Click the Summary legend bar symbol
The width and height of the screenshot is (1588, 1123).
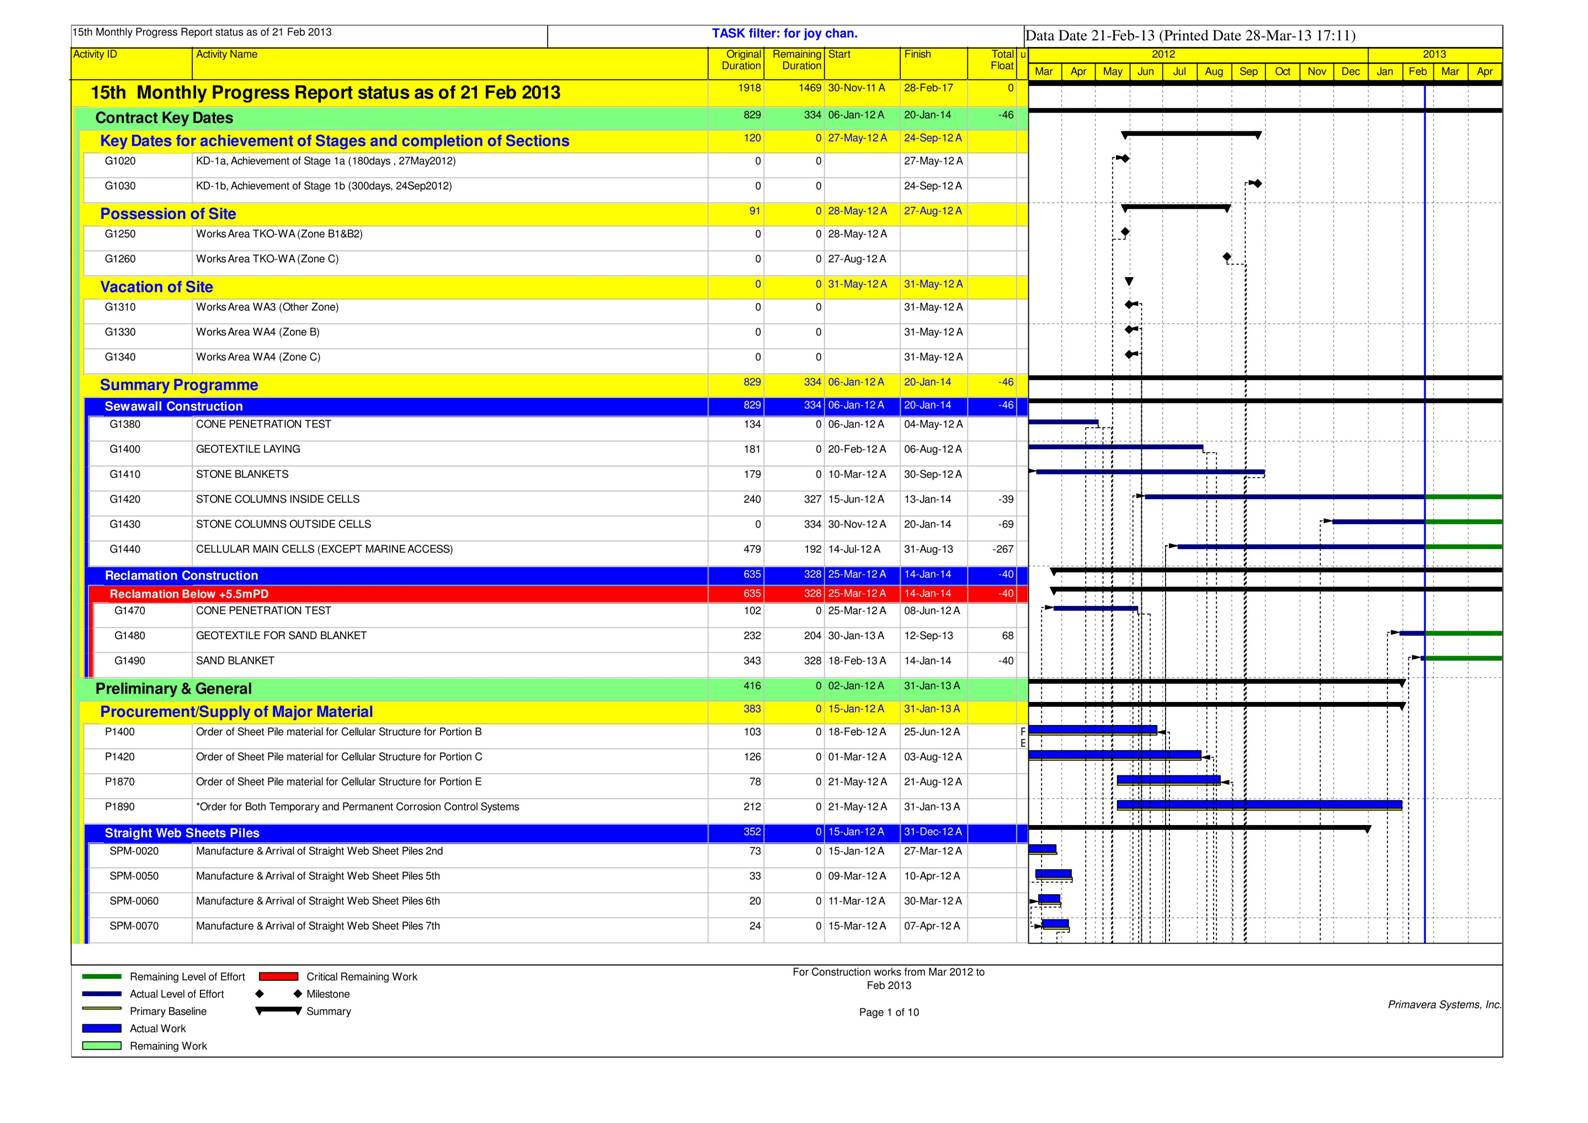[x=279, y=1011]
